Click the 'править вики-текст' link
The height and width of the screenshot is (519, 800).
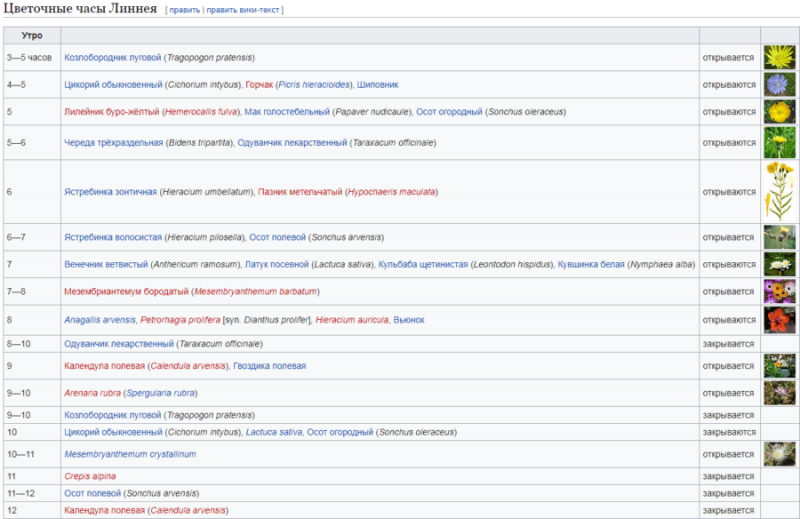243,10
